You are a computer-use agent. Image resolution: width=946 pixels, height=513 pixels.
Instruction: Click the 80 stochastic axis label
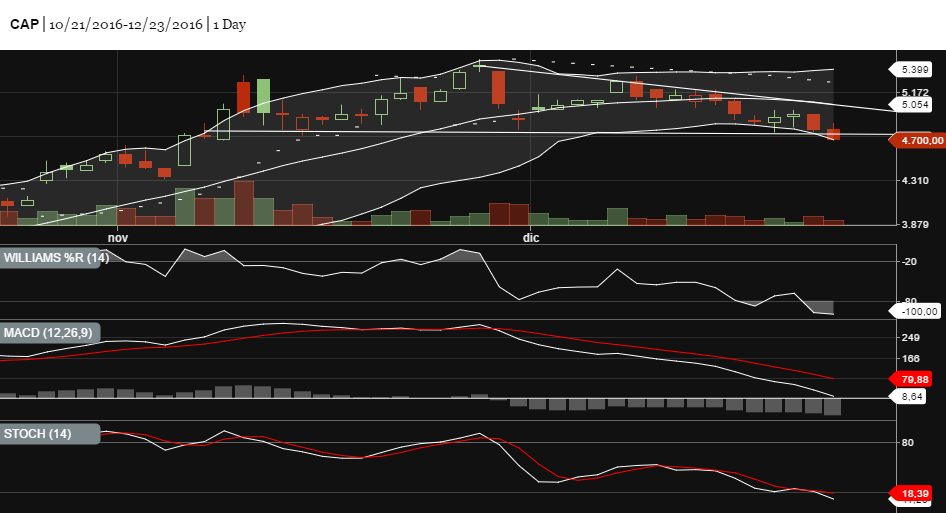pyautogui.click(x=907, y=442)
